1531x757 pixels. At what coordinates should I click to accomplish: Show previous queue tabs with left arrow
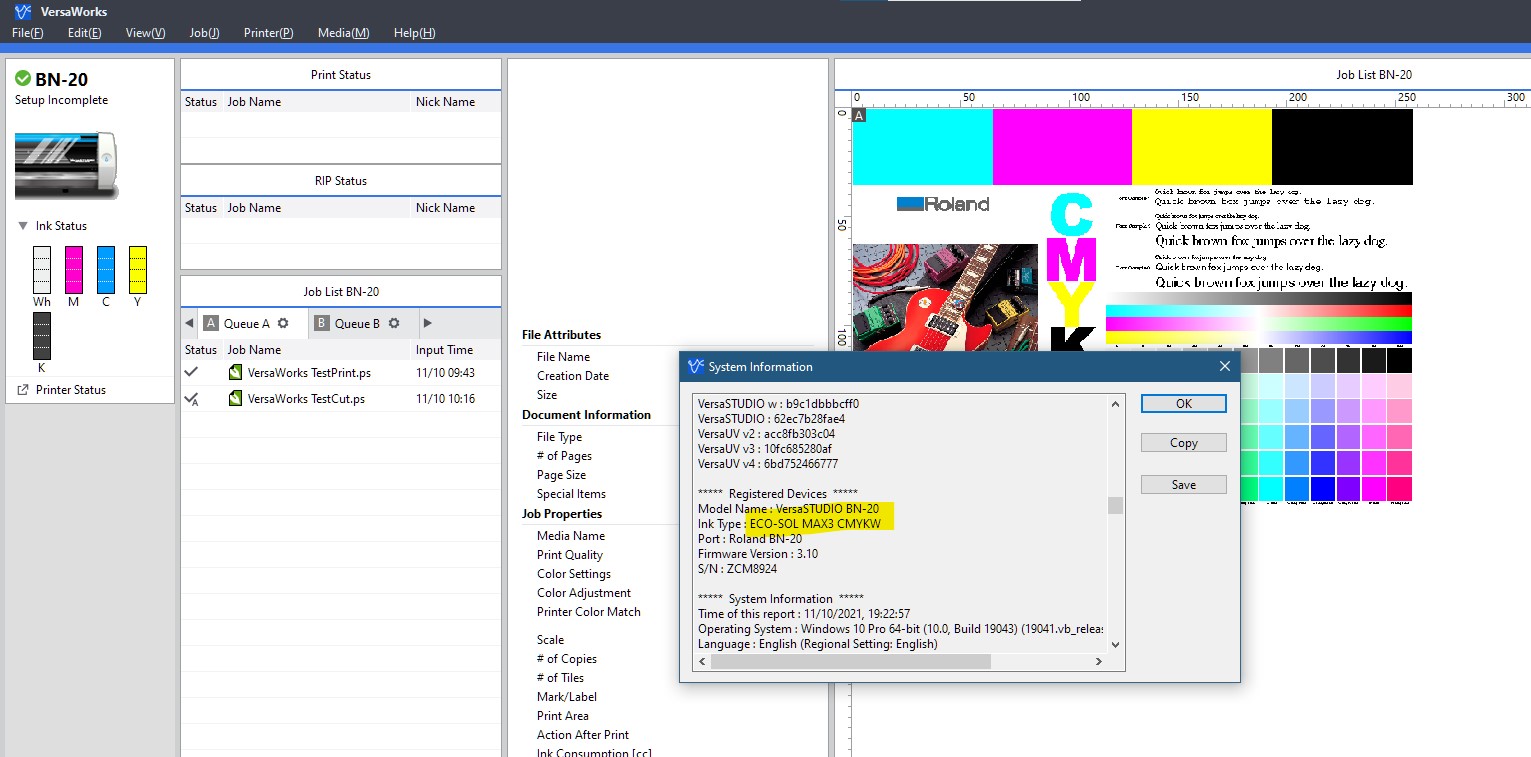[x=189, y=323]
